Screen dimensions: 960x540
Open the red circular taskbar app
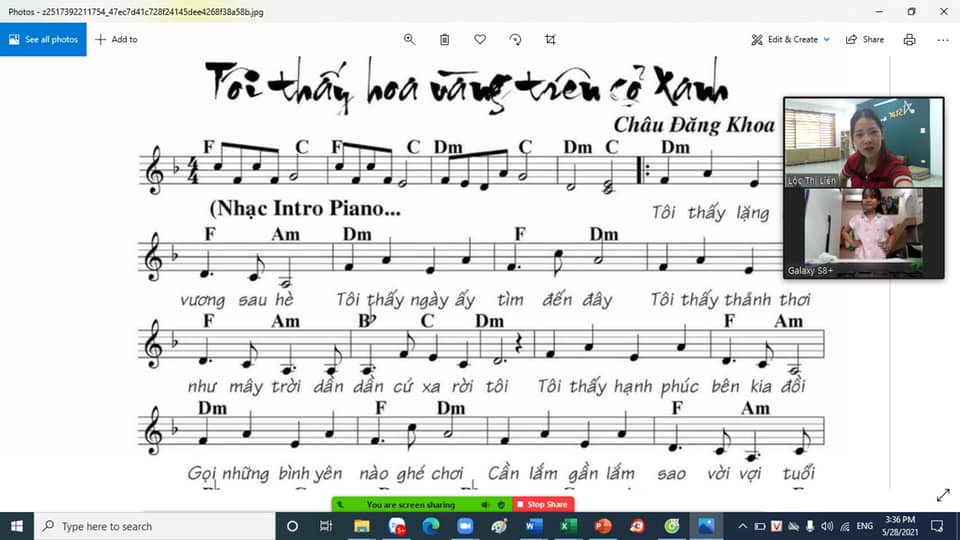pyautogui.click(x=637, y=526)
